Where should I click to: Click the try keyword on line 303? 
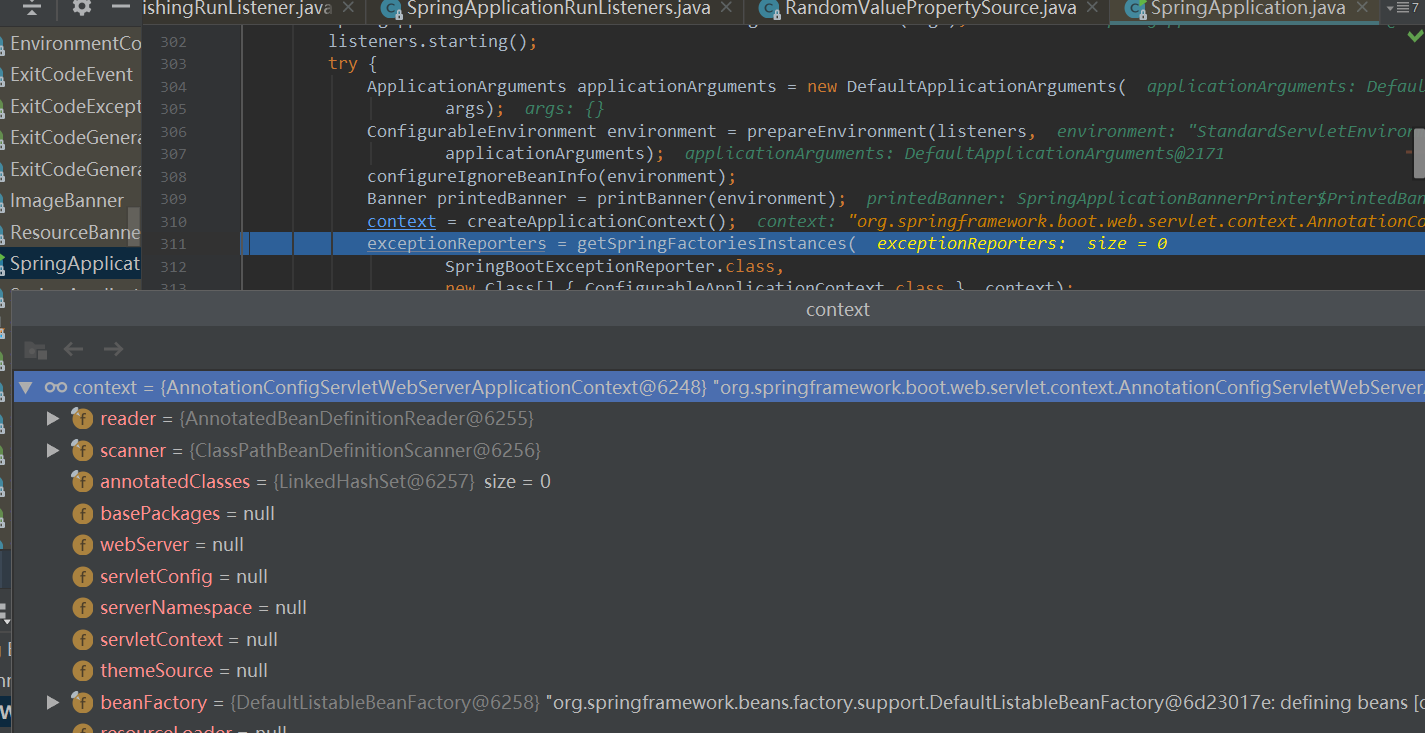(342, 64)
